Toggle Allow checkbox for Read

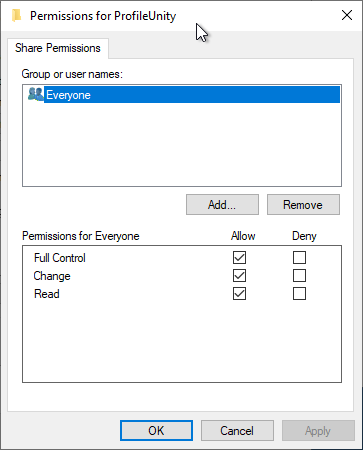pyautogui.click(x=239, y=294)
